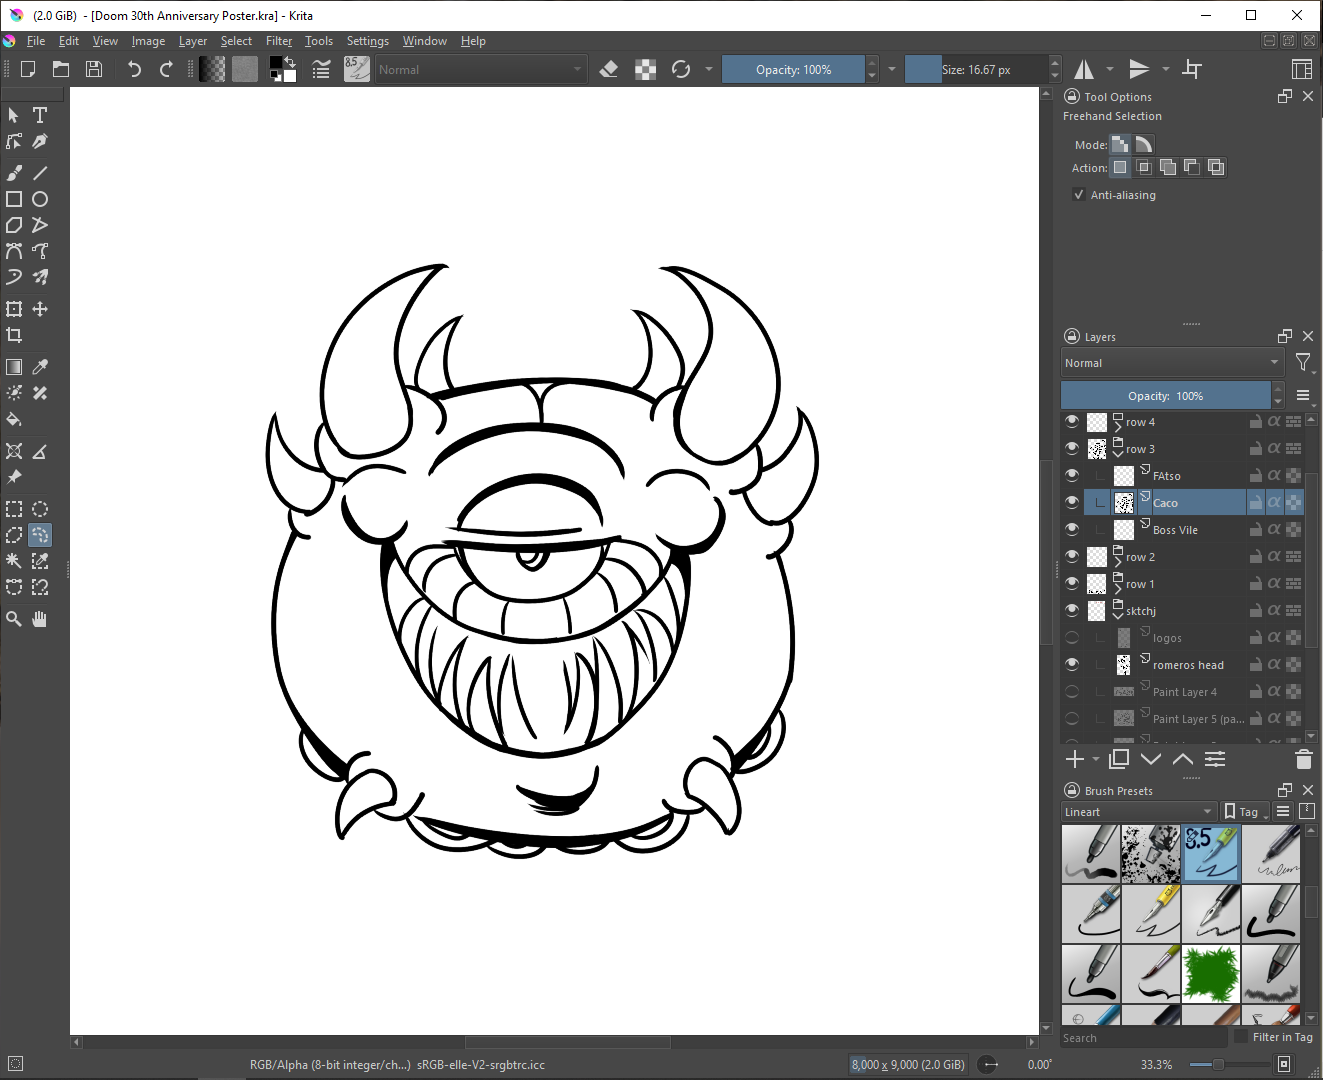
Task: Open the brush blending mode Normal dropdown
Action: (480, 69)
